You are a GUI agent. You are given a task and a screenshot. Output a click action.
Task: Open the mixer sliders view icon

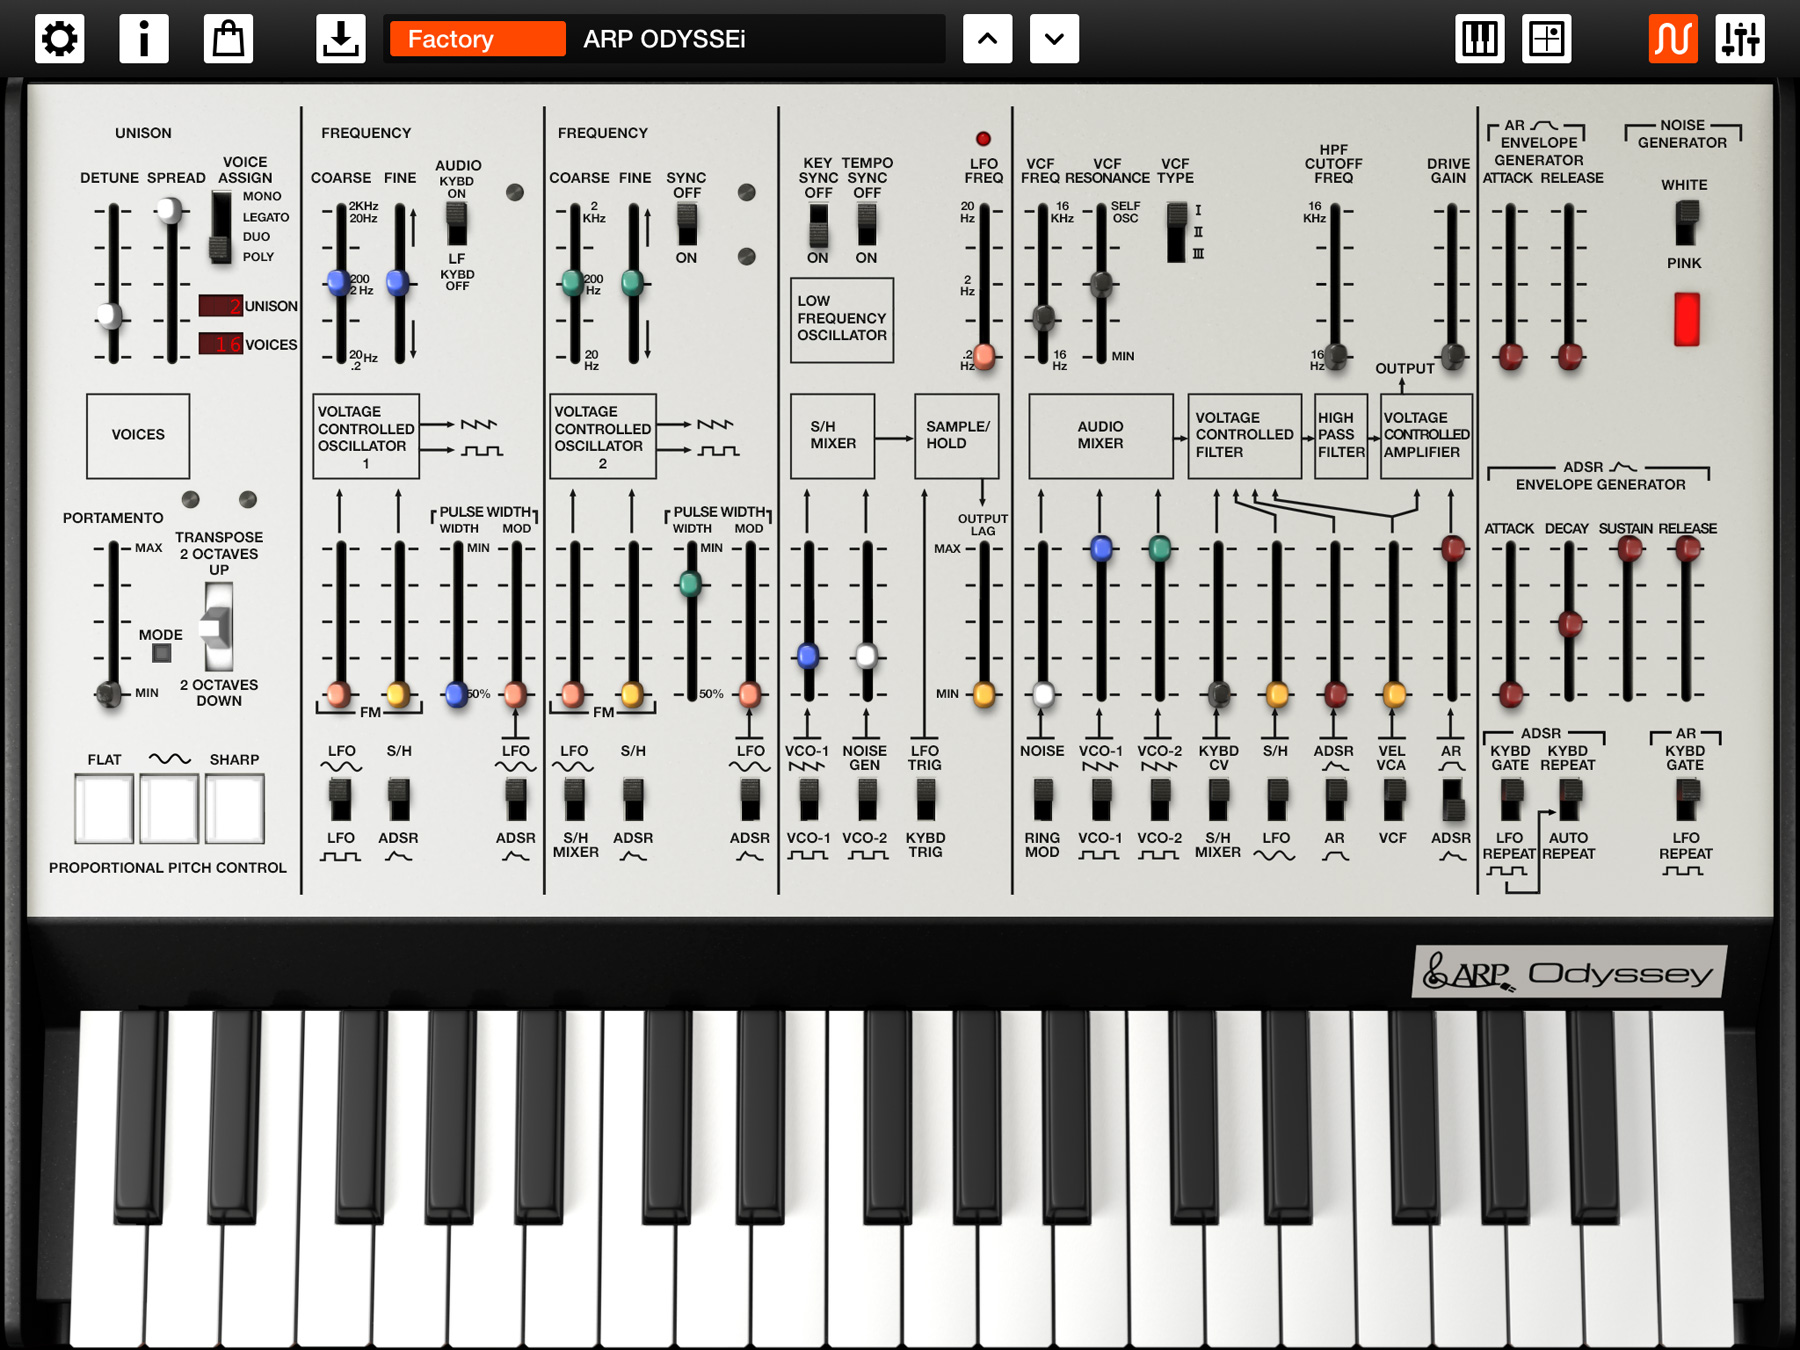[1740, 39]
